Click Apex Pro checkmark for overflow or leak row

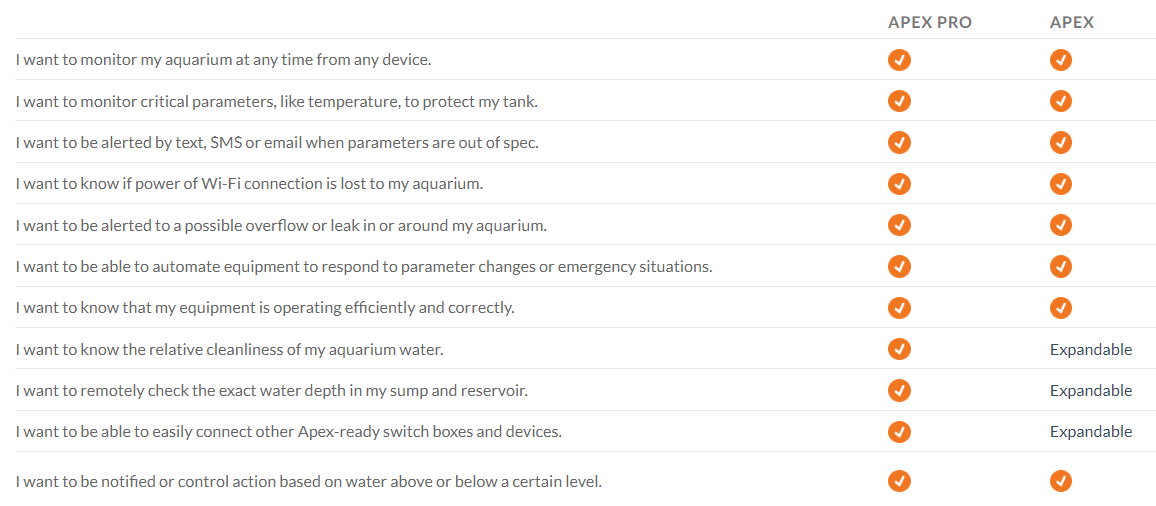[x=899, y=225]
